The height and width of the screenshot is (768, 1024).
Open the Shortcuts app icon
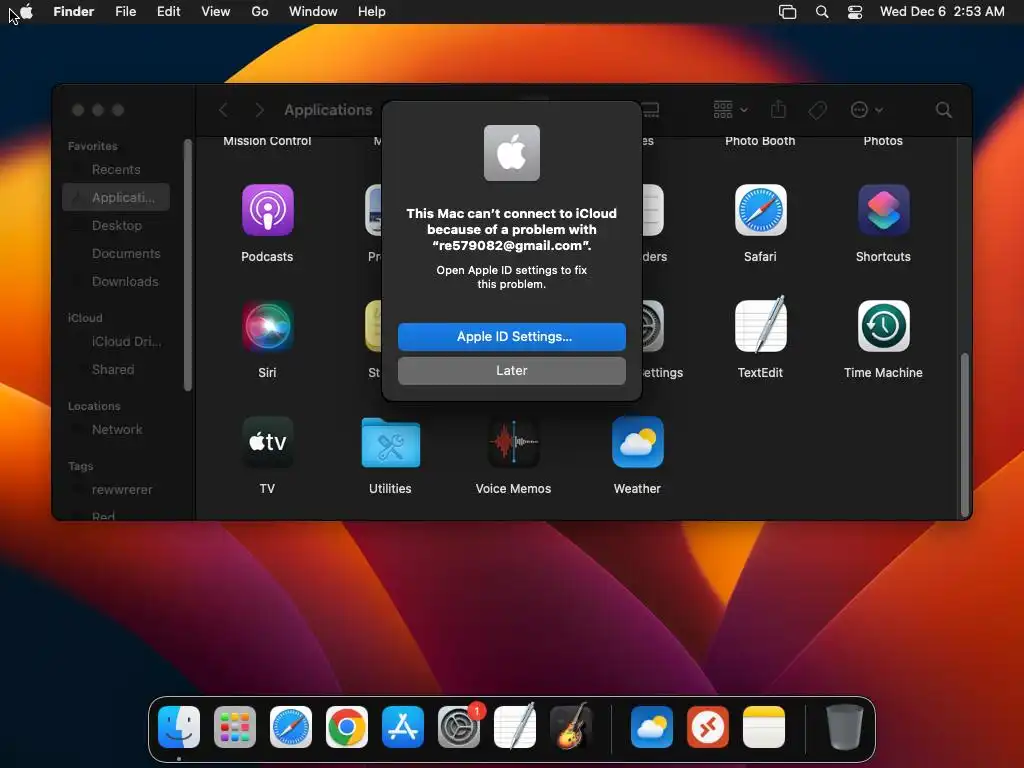[883, 210]
